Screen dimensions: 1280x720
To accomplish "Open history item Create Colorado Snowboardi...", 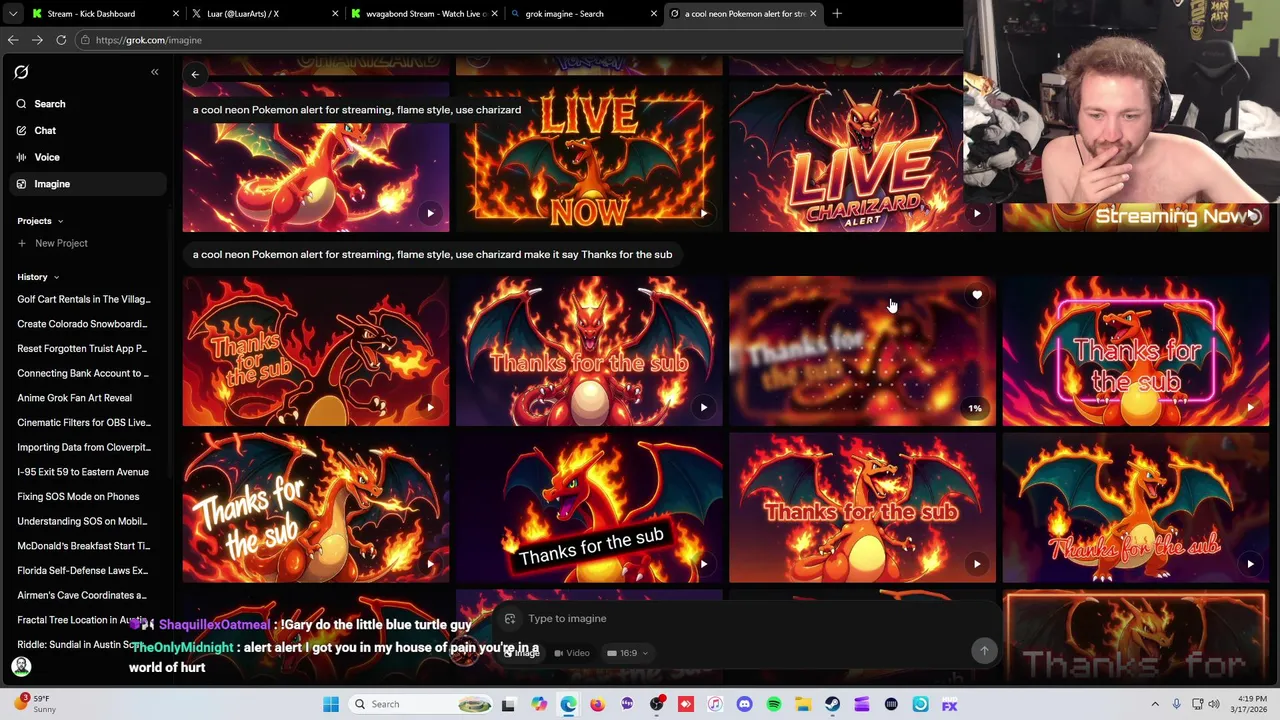I will pos(82,324).
